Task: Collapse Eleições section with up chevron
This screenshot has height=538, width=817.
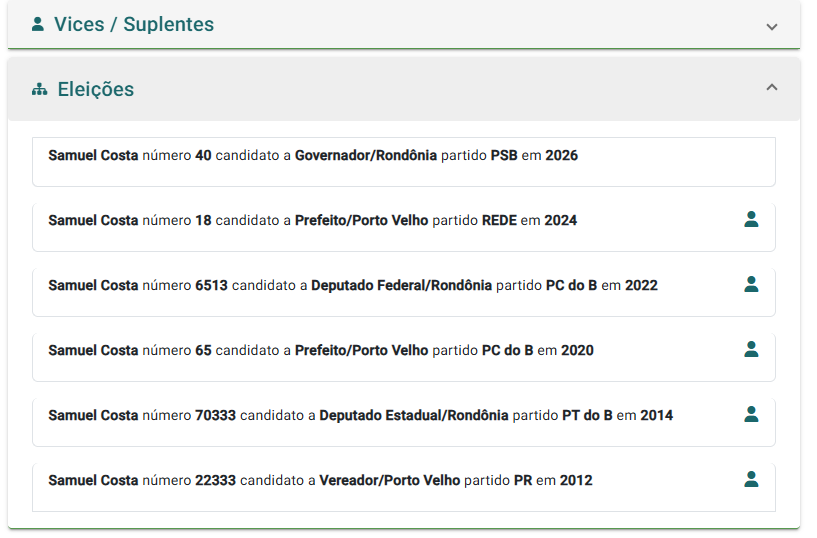Action: [772, 87]
